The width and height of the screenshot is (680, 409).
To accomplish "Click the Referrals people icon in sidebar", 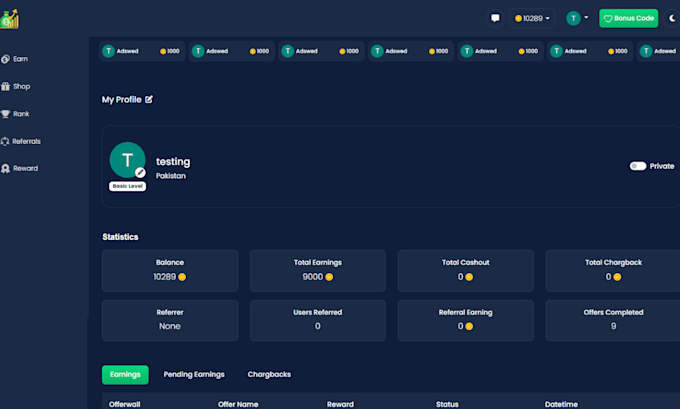I will tap(5, 141).
